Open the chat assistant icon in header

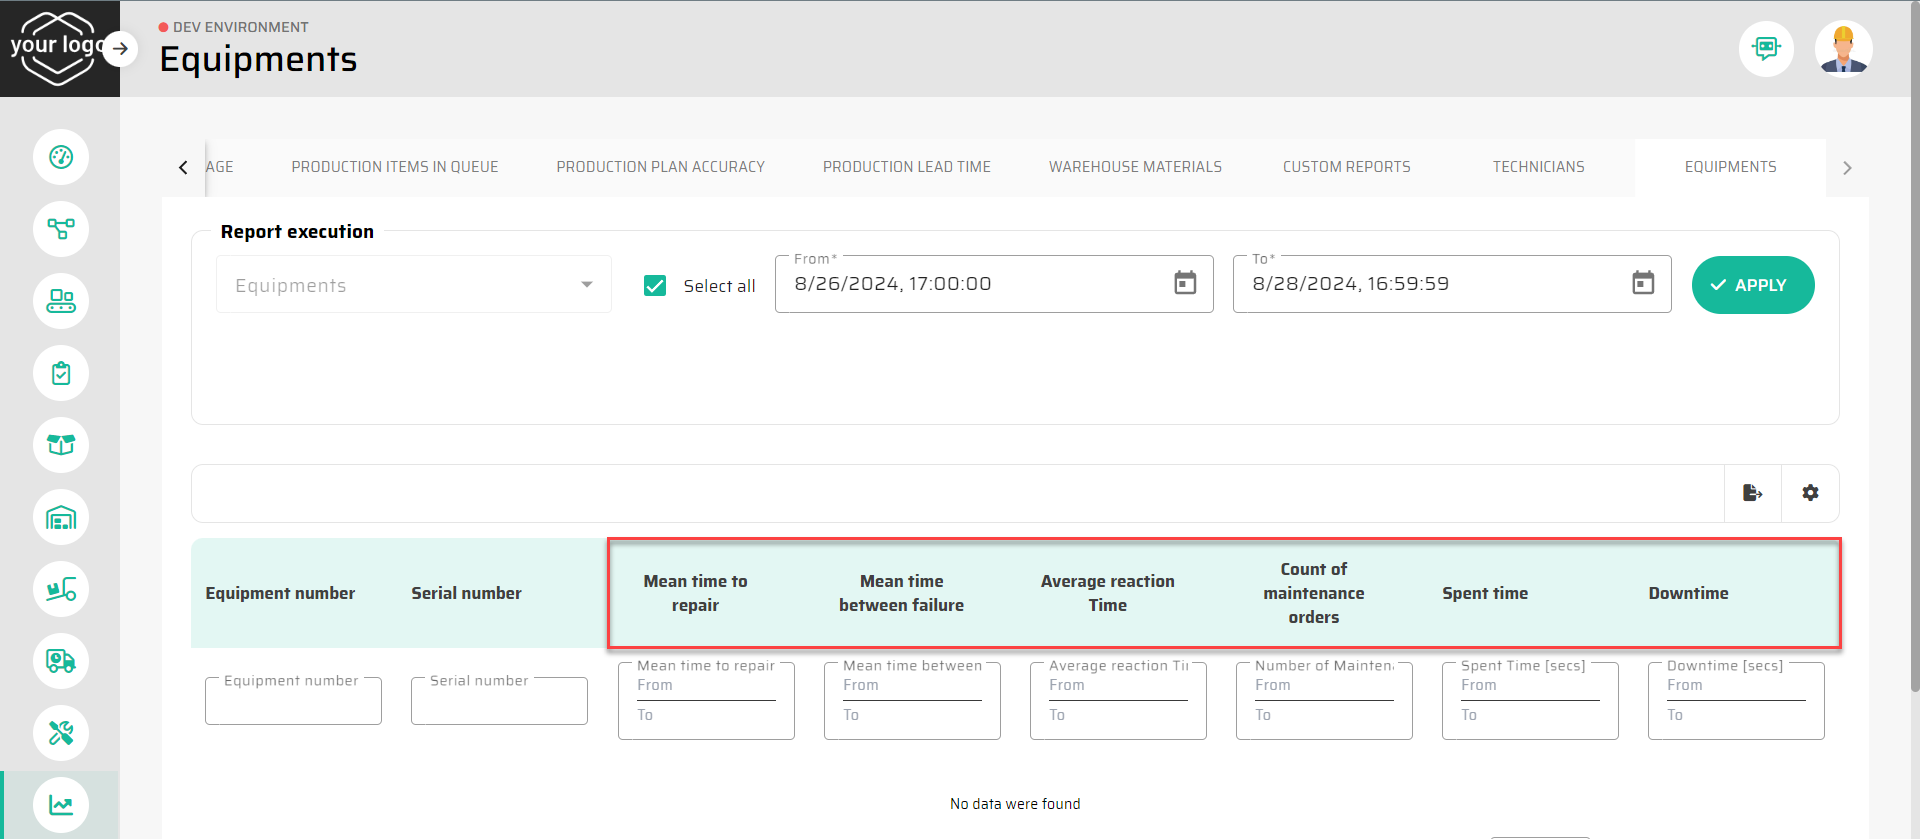point(1766,48)
